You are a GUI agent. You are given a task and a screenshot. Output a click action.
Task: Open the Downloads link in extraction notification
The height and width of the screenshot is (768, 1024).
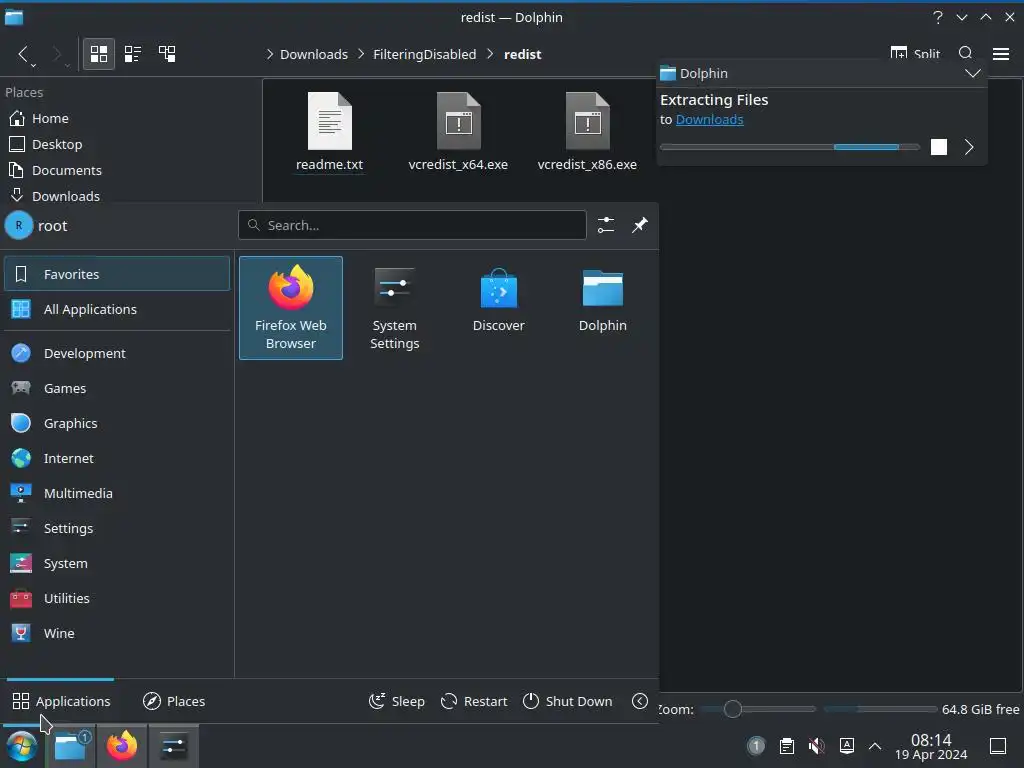pos(709,120)
